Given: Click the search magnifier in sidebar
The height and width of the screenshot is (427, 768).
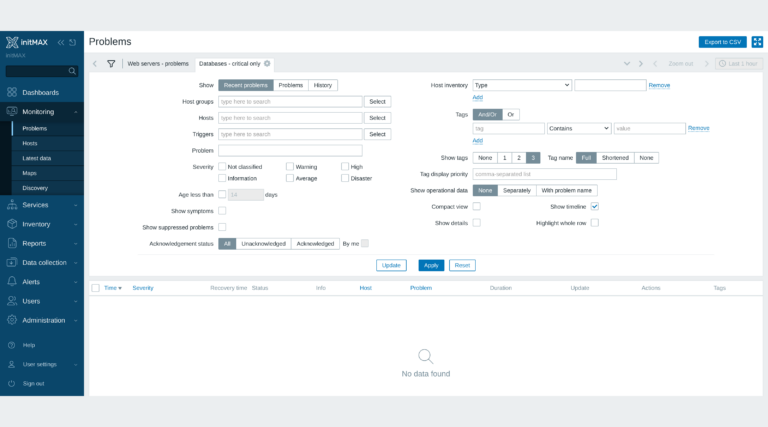Looking at the screenshot, I should pyautogui.click(x=72, y=71).
